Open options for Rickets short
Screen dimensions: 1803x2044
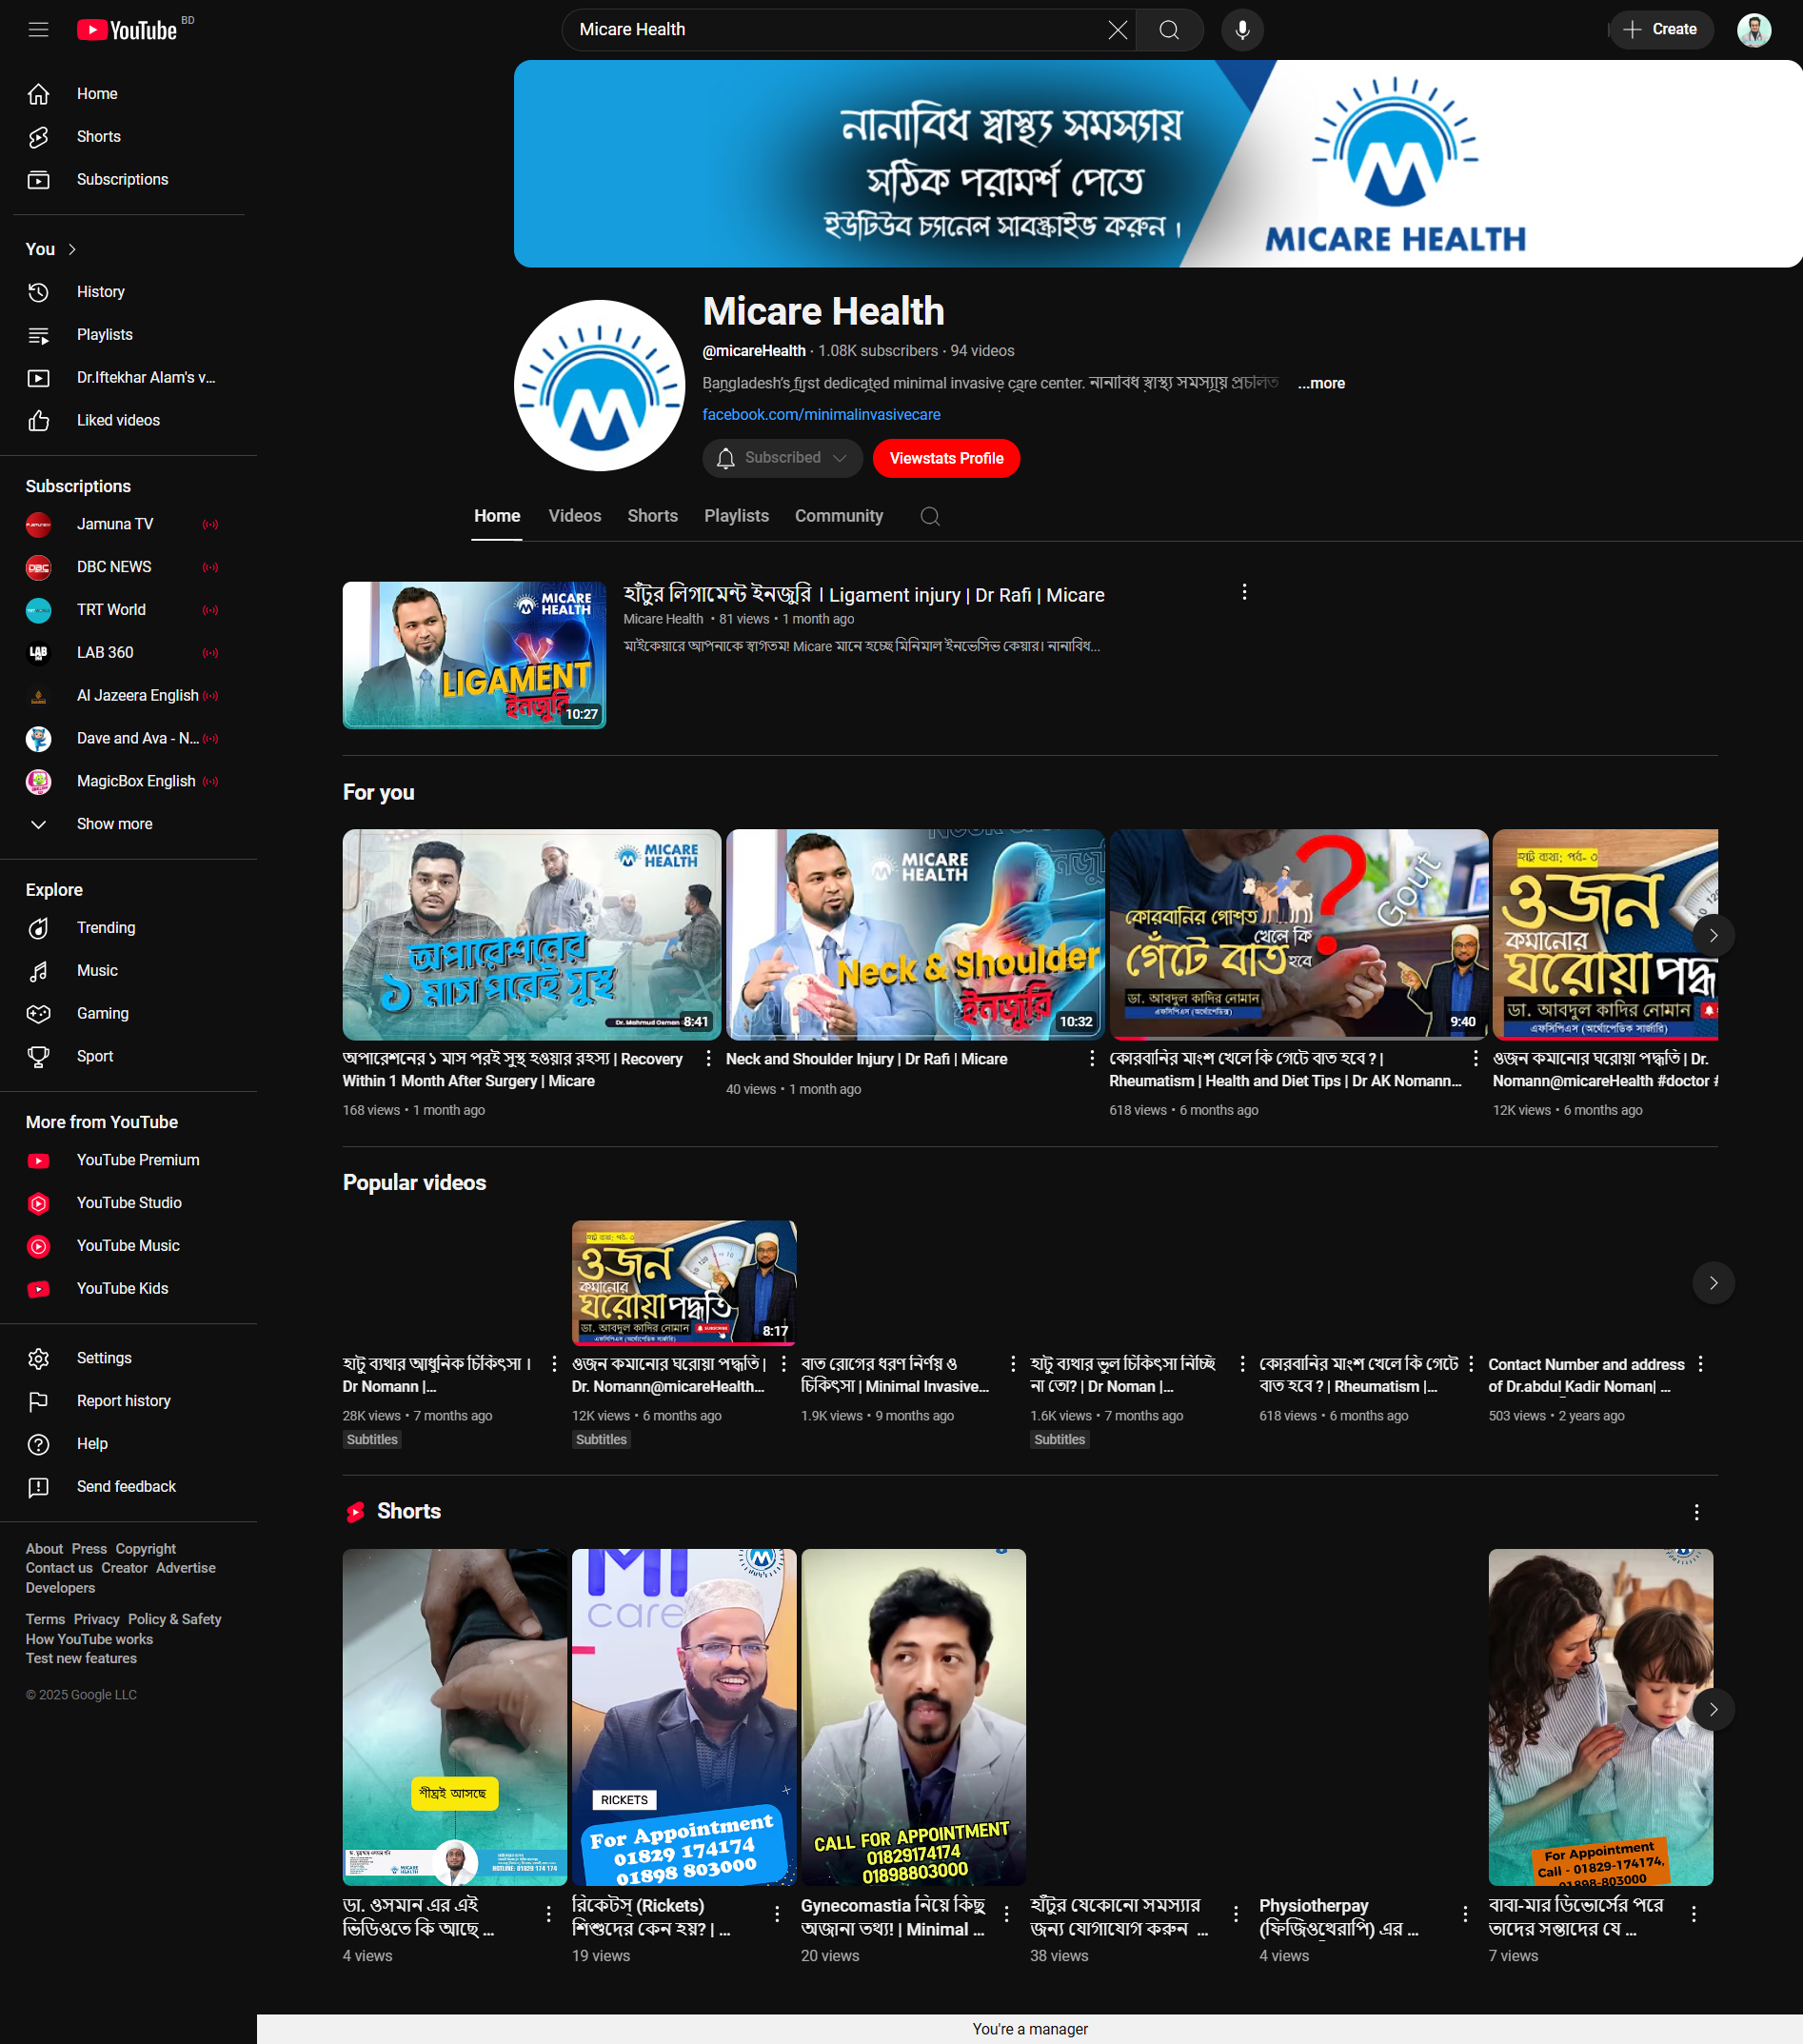click(x=777, y=1915)
